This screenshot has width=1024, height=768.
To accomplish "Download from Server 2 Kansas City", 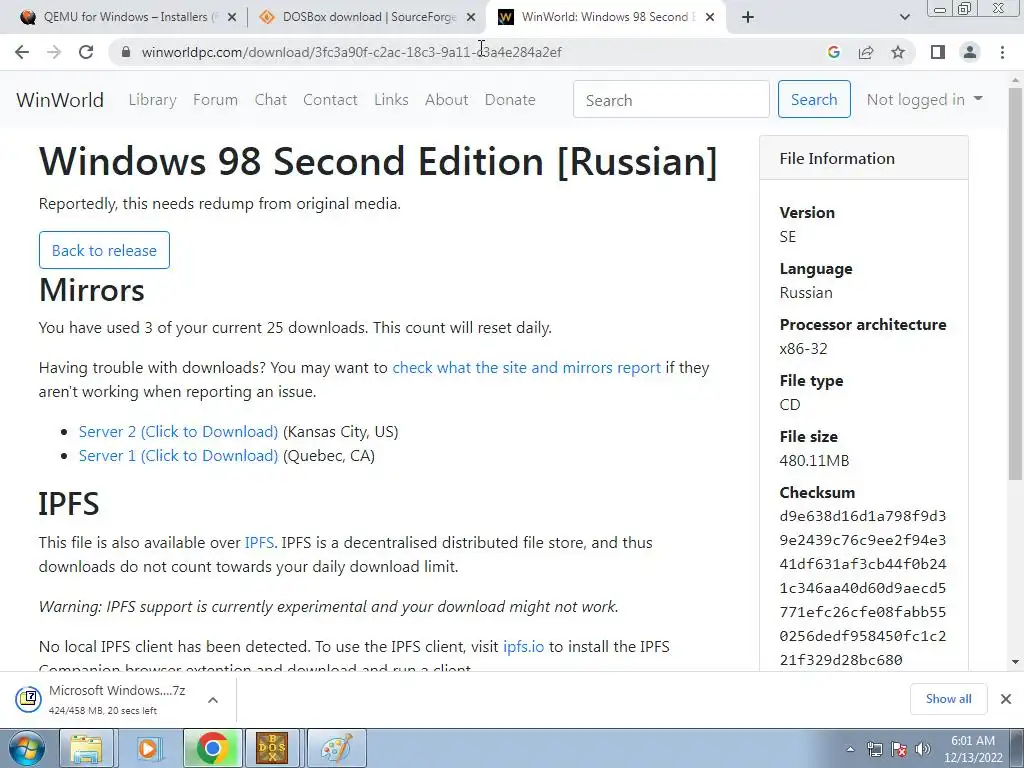I will [178, 432].
